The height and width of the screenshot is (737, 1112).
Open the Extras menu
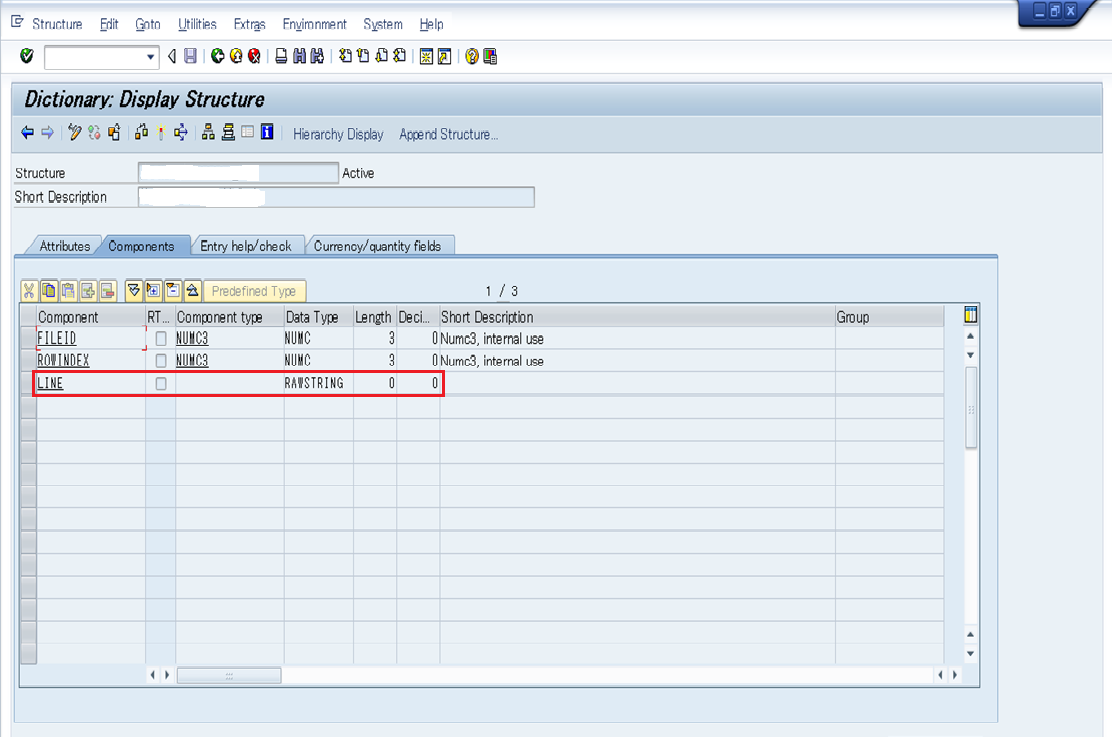coord(250,24)
